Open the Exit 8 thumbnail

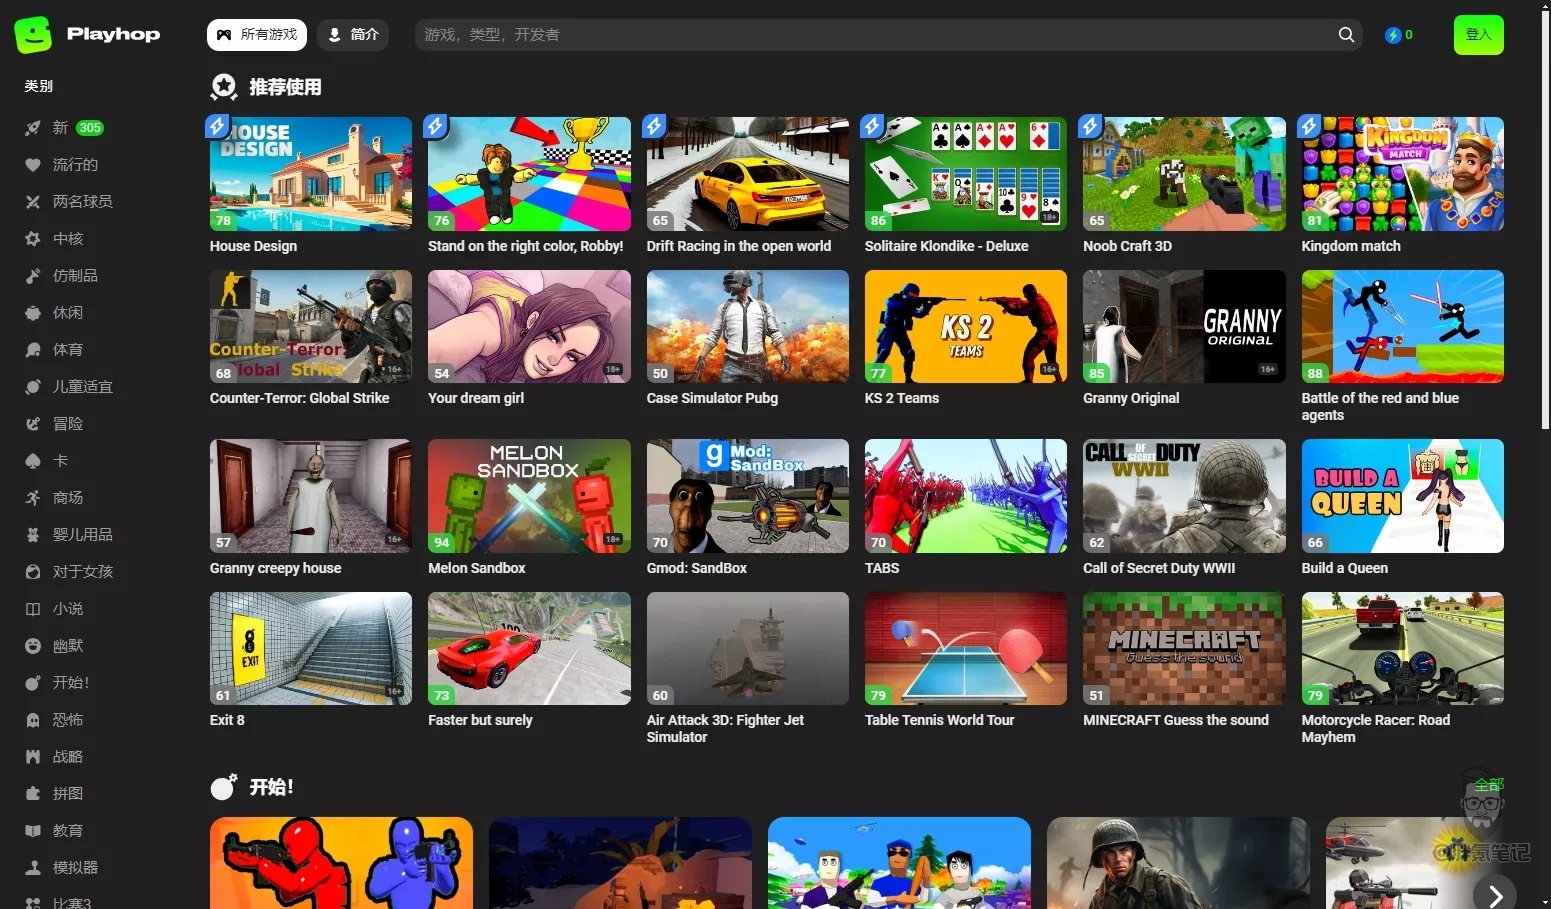[x=311, y=648]
